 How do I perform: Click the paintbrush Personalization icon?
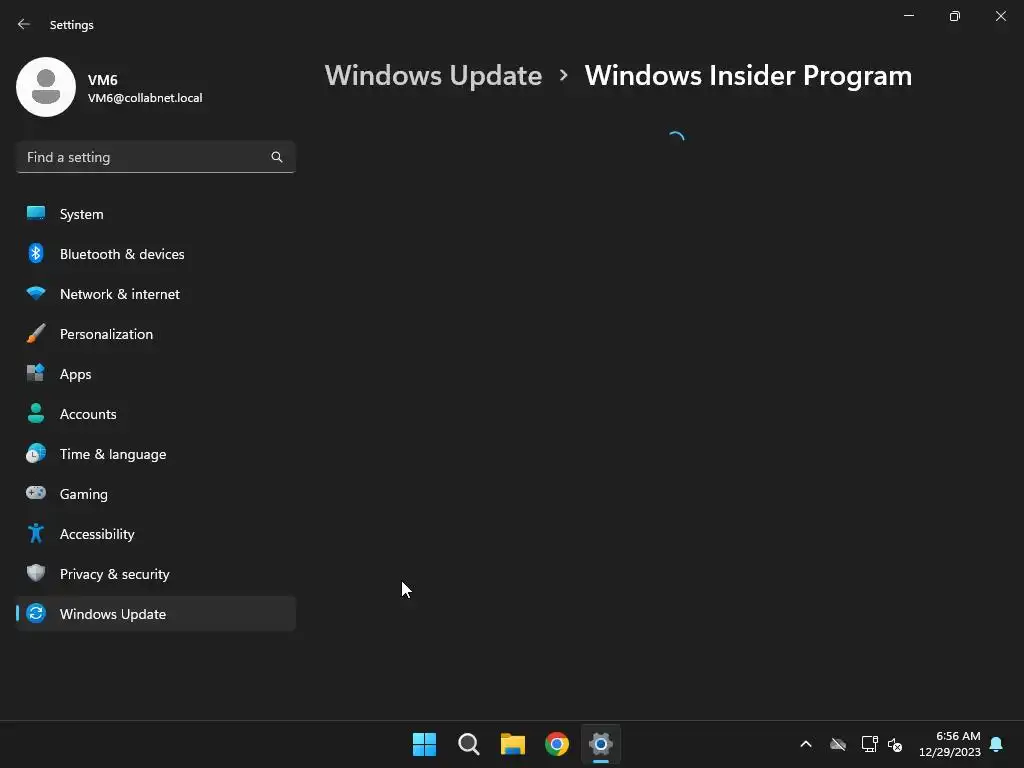[x=36, y=334]
